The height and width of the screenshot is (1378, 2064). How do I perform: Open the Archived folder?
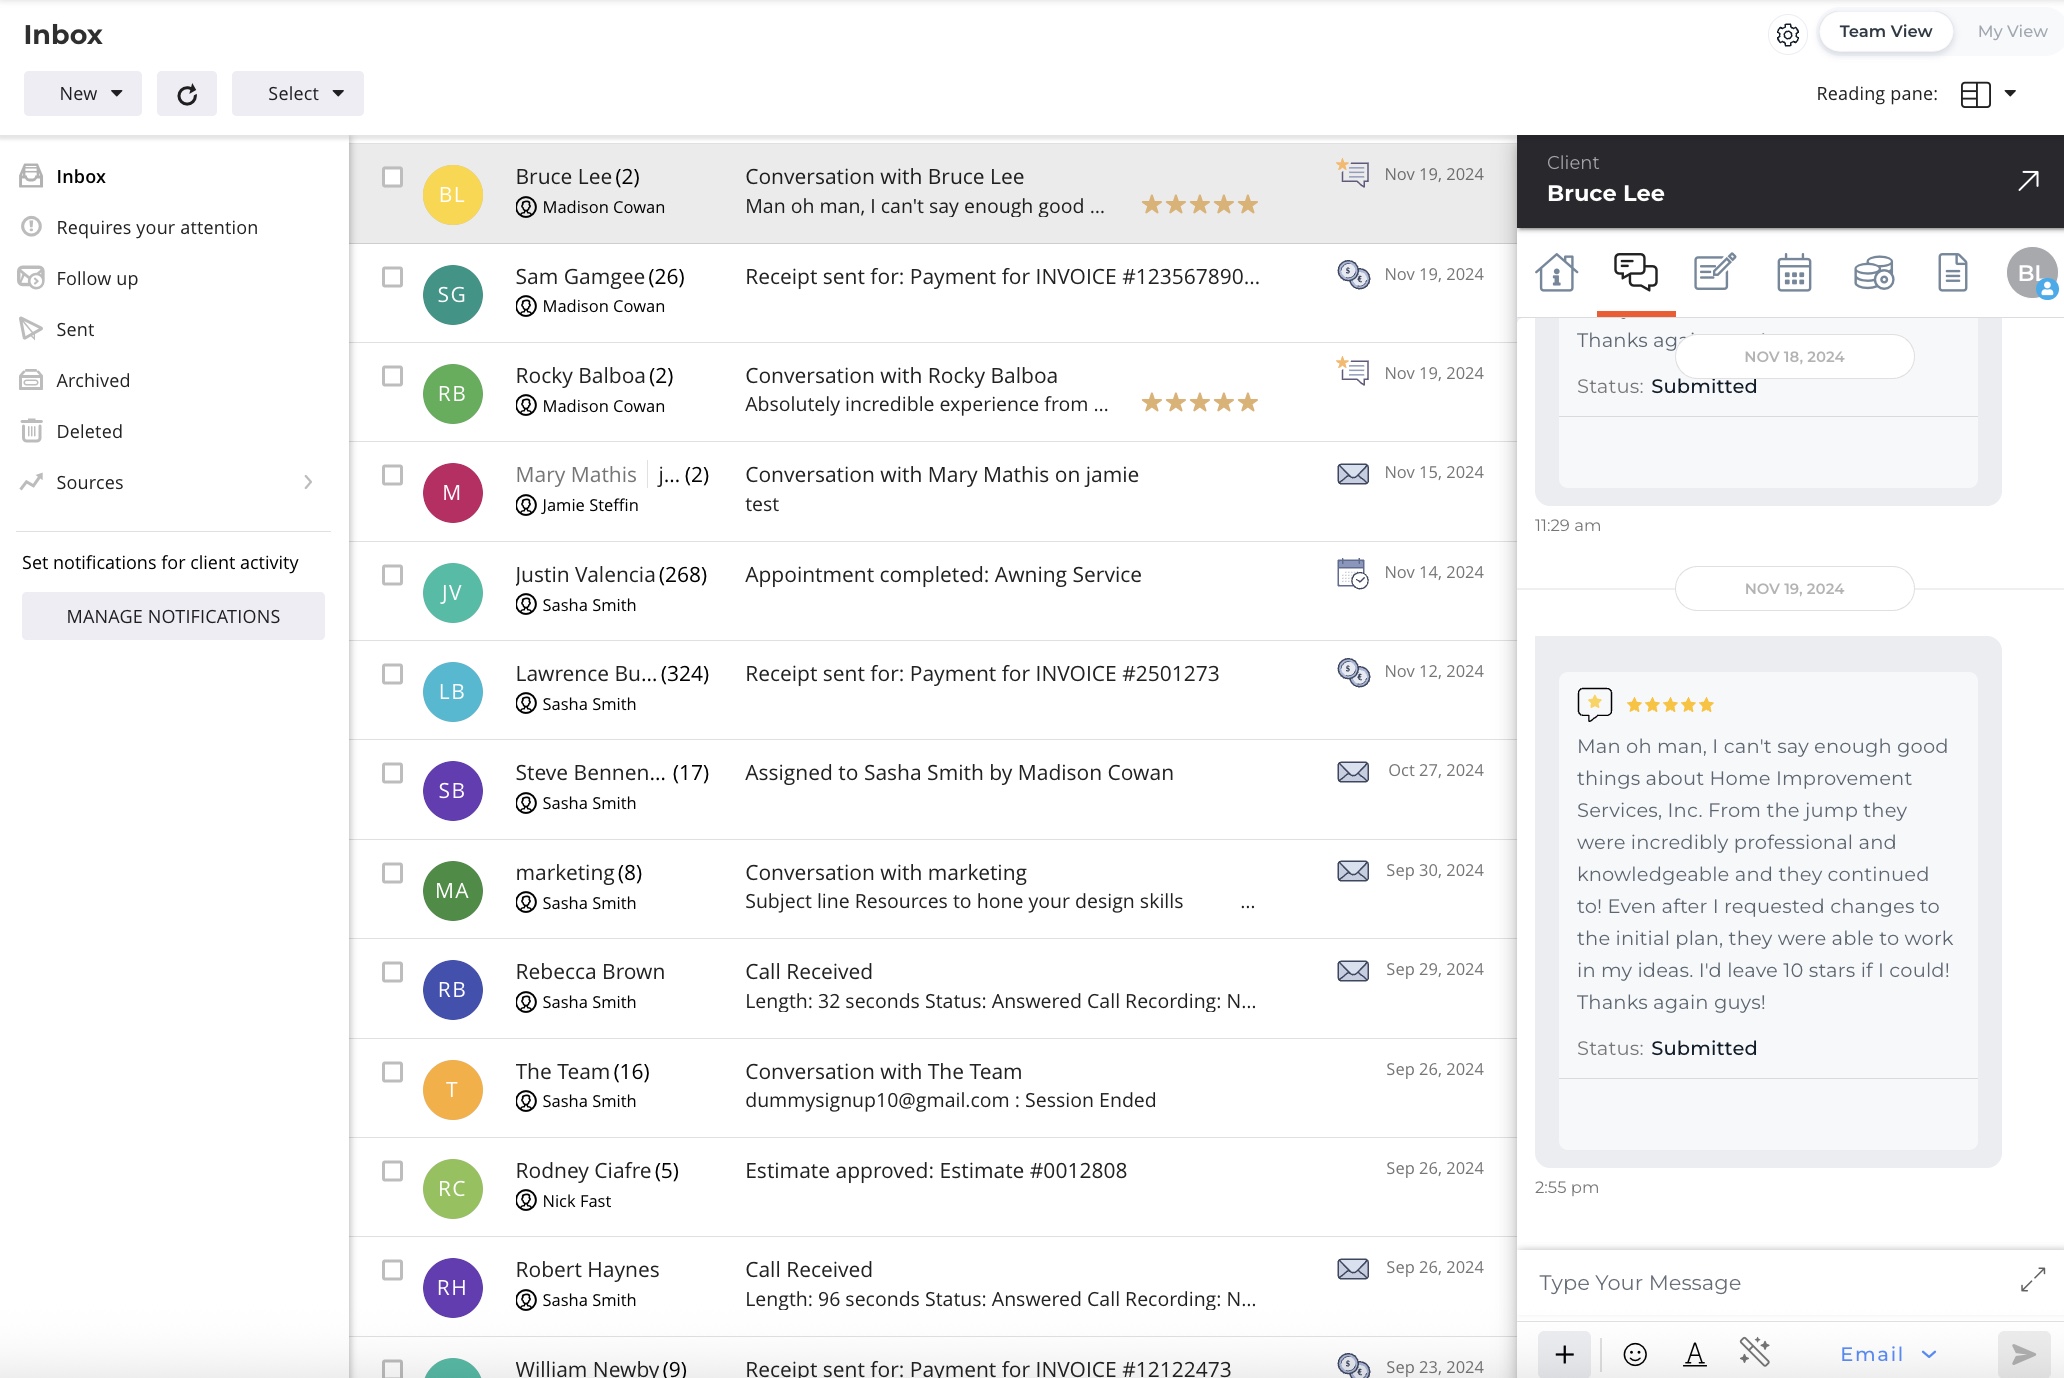click(93, 380)
